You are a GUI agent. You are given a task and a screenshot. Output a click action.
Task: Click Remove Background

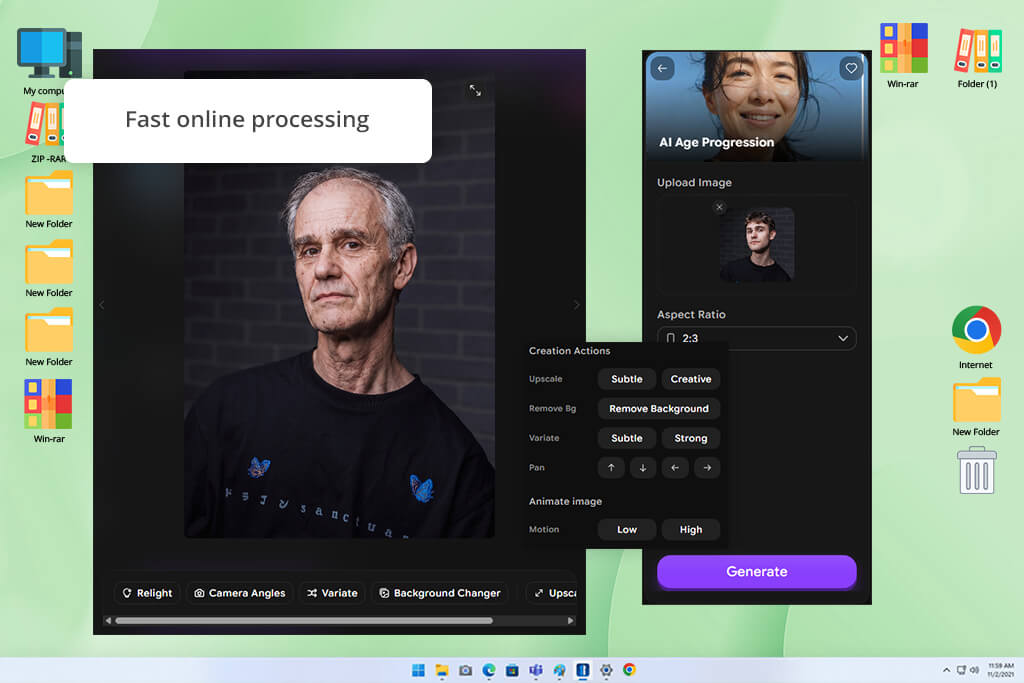pos(658,409)
